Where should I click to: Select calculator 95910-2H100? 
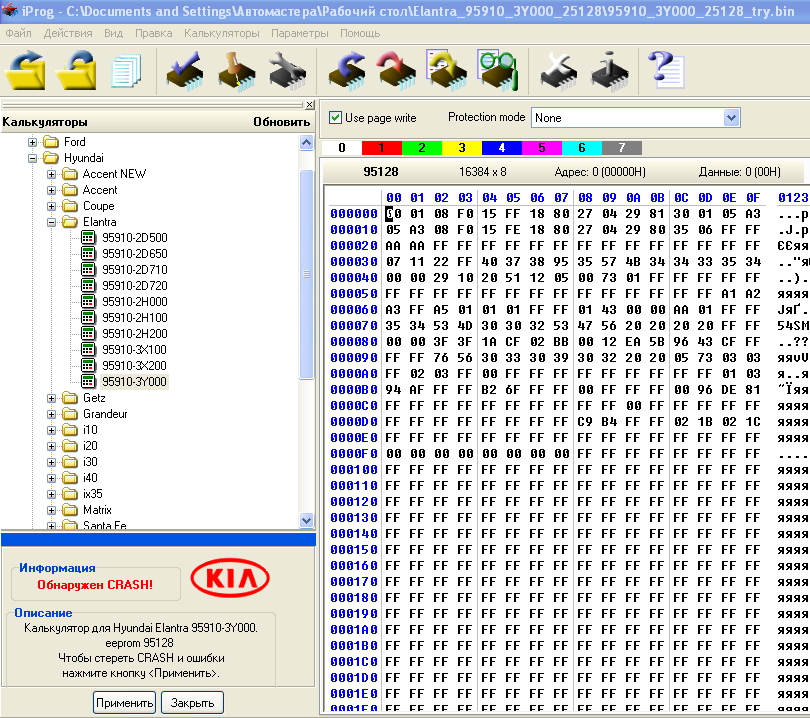click(134, 318)
